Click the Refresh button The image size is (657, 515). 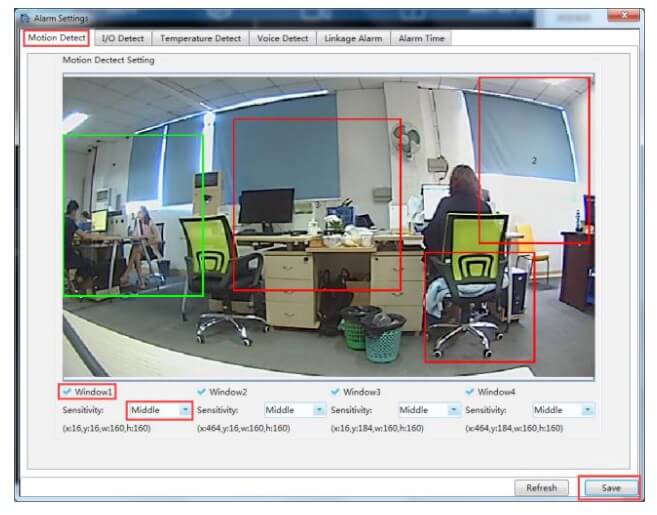click(541, 488)
